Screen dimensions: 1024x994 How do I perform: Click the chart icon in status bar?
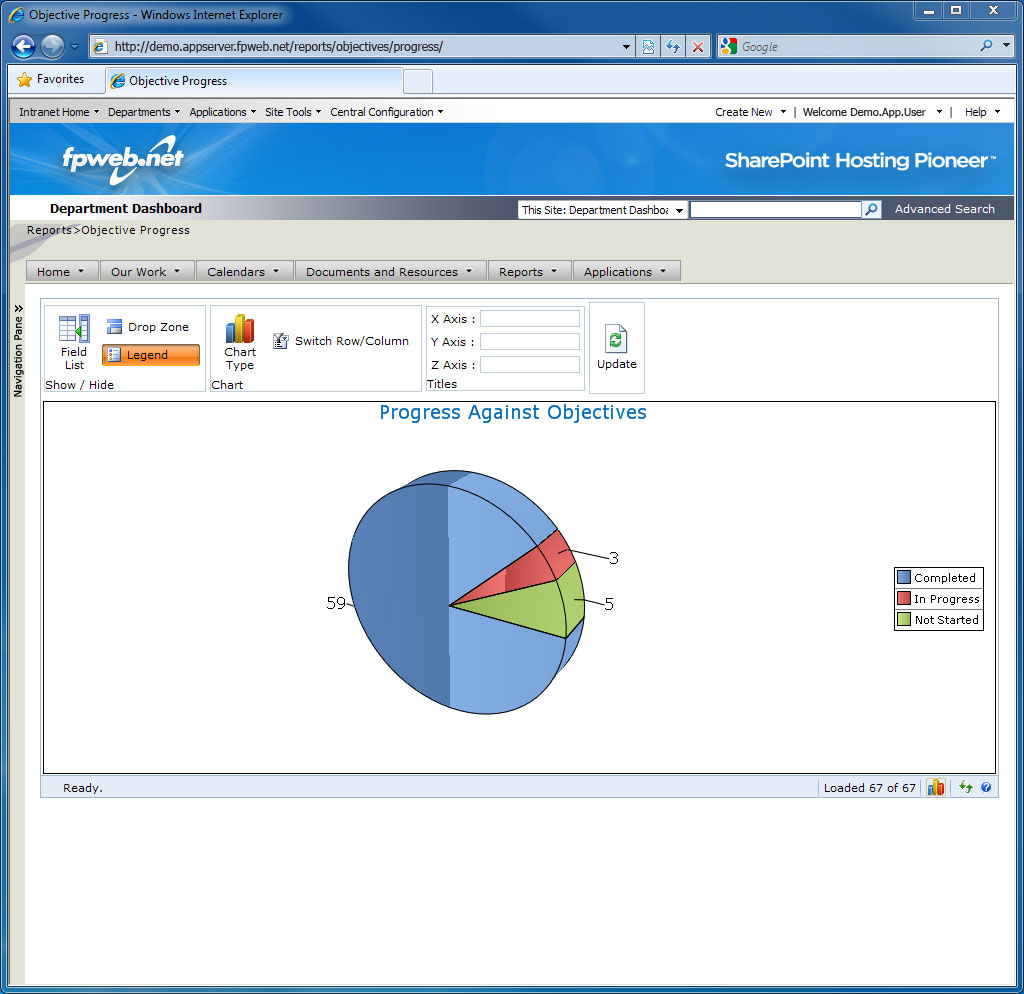pyautogui.click(x=936, y=788)
